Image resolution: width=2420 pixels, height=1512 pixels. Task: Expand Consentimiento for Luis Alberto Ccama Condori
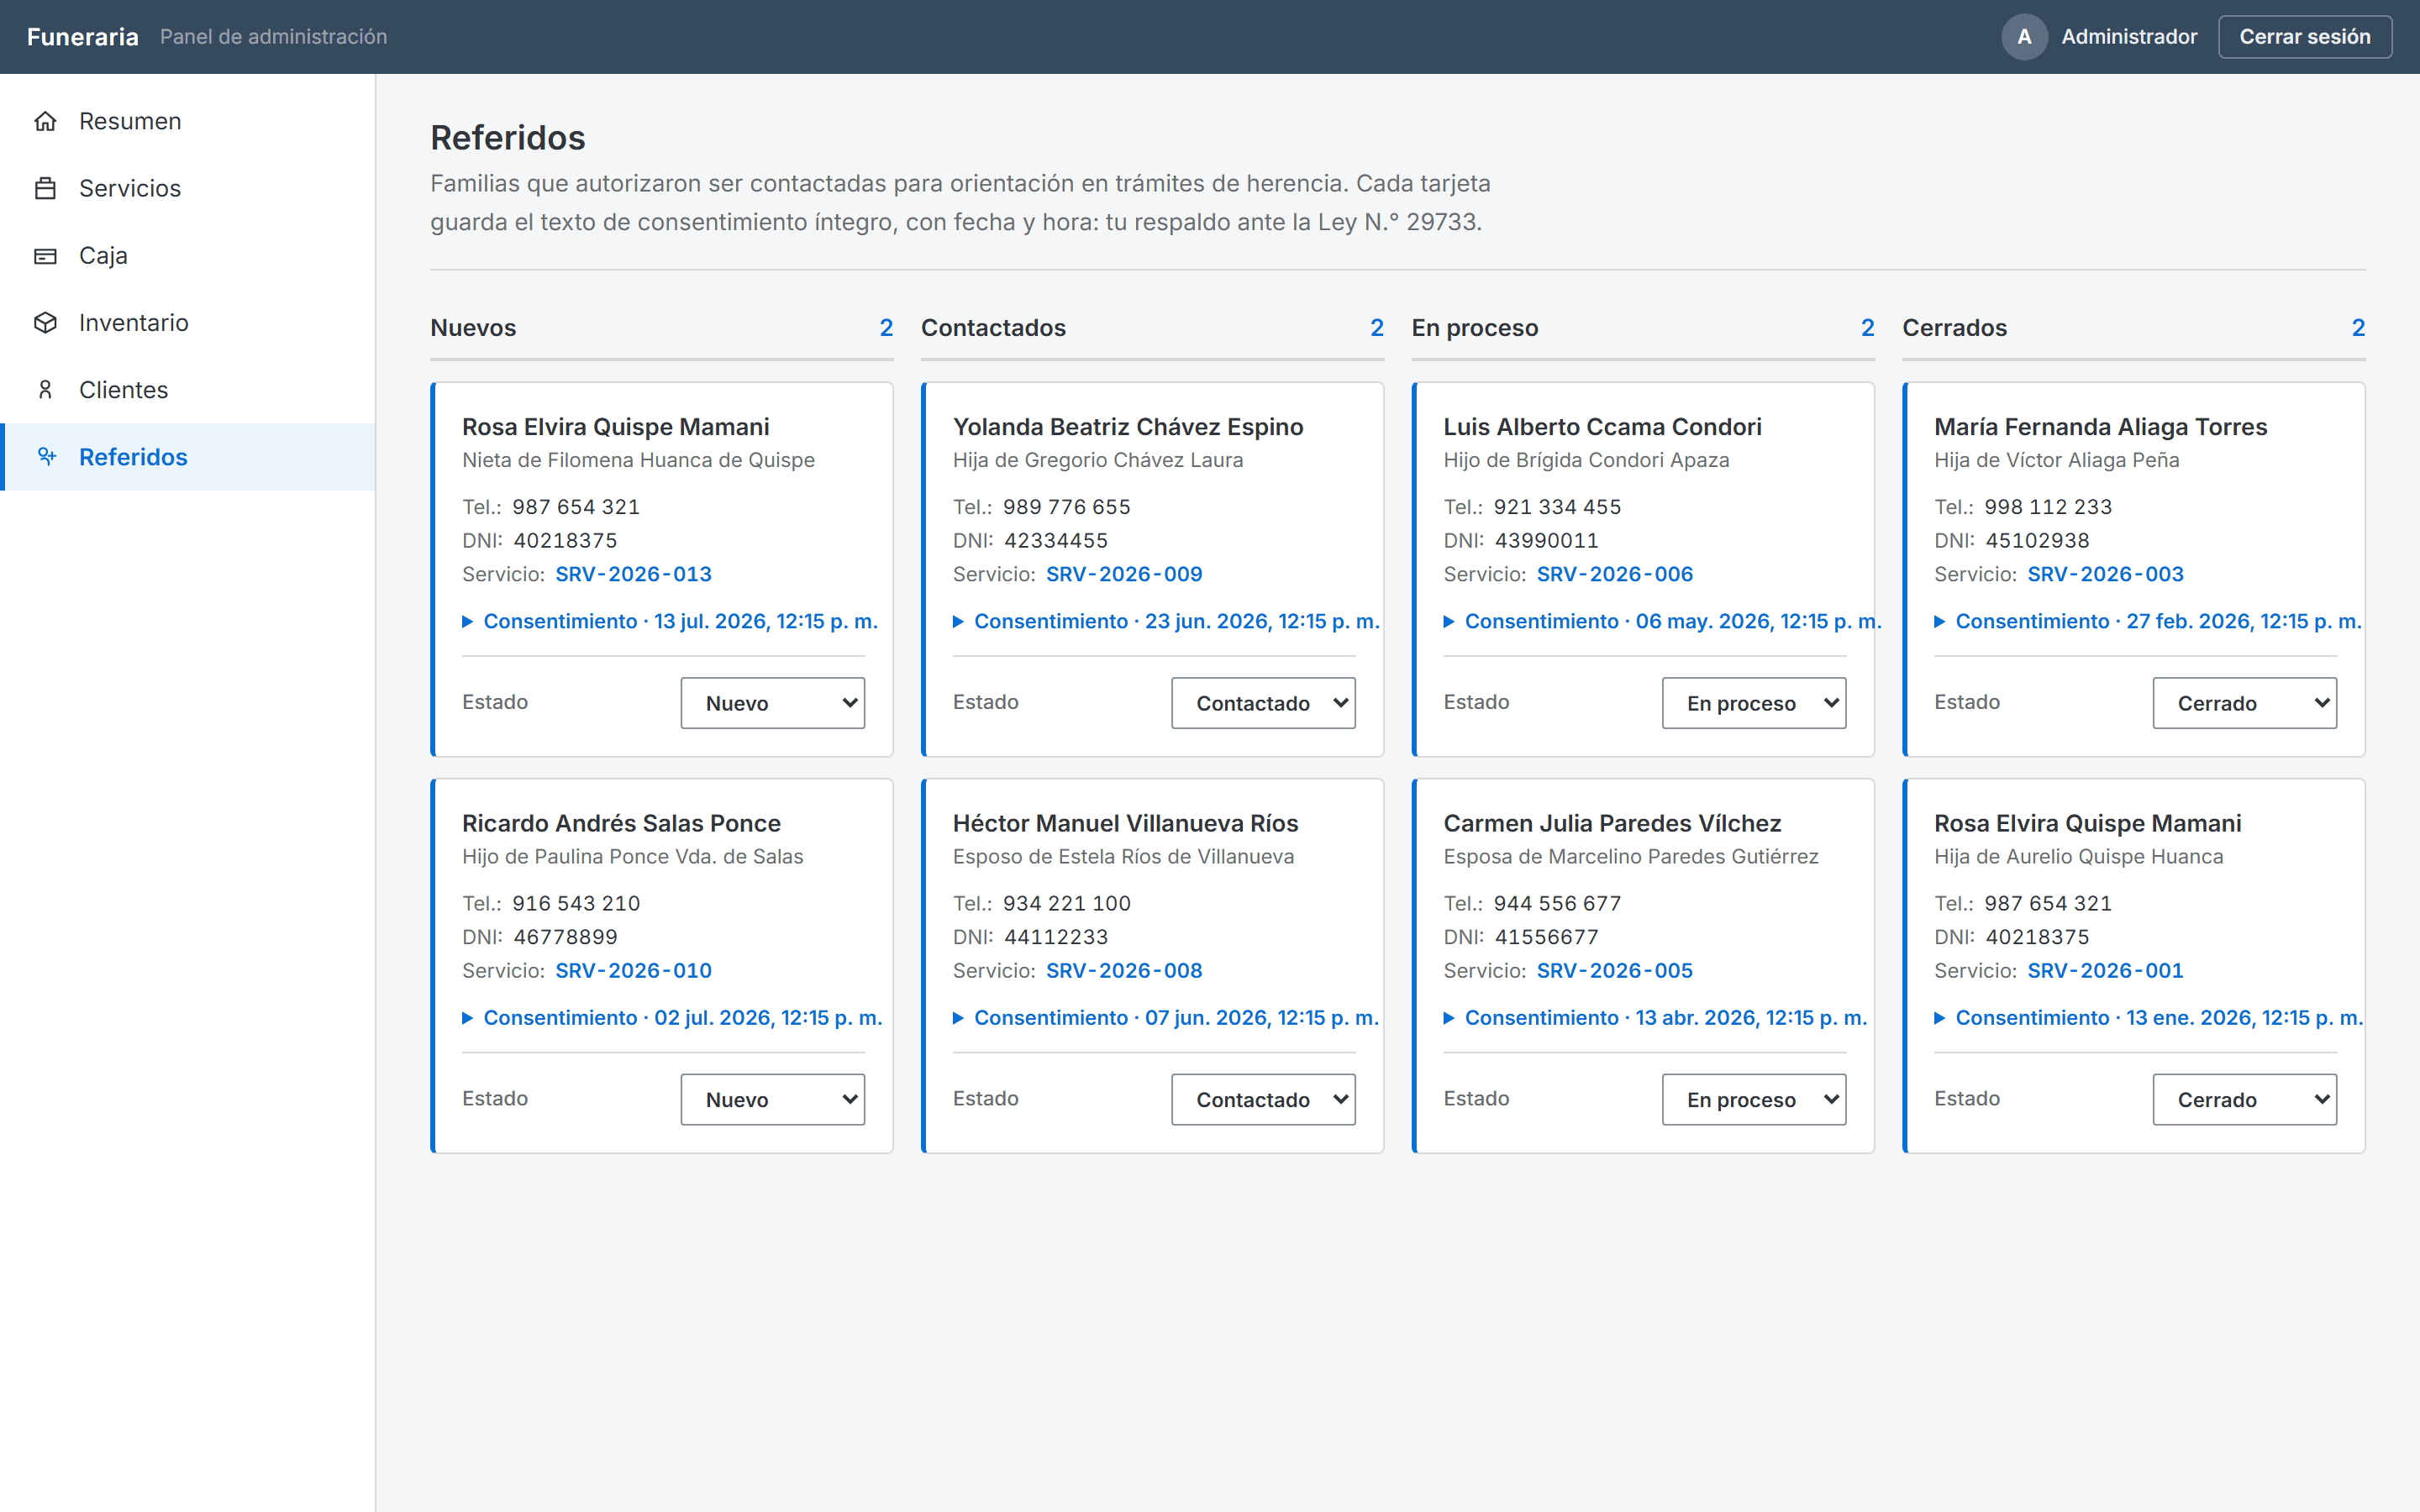[1662, 621]
